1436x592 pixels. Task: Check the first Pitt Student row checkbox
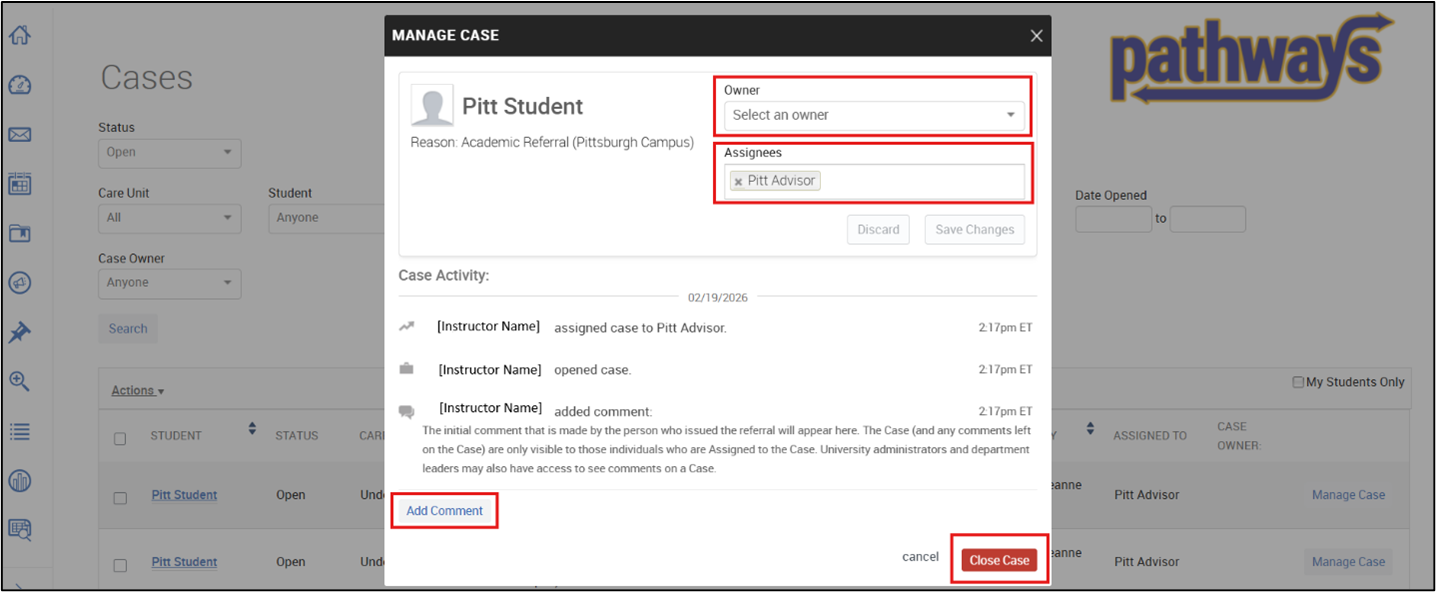(x=120, y=498)
